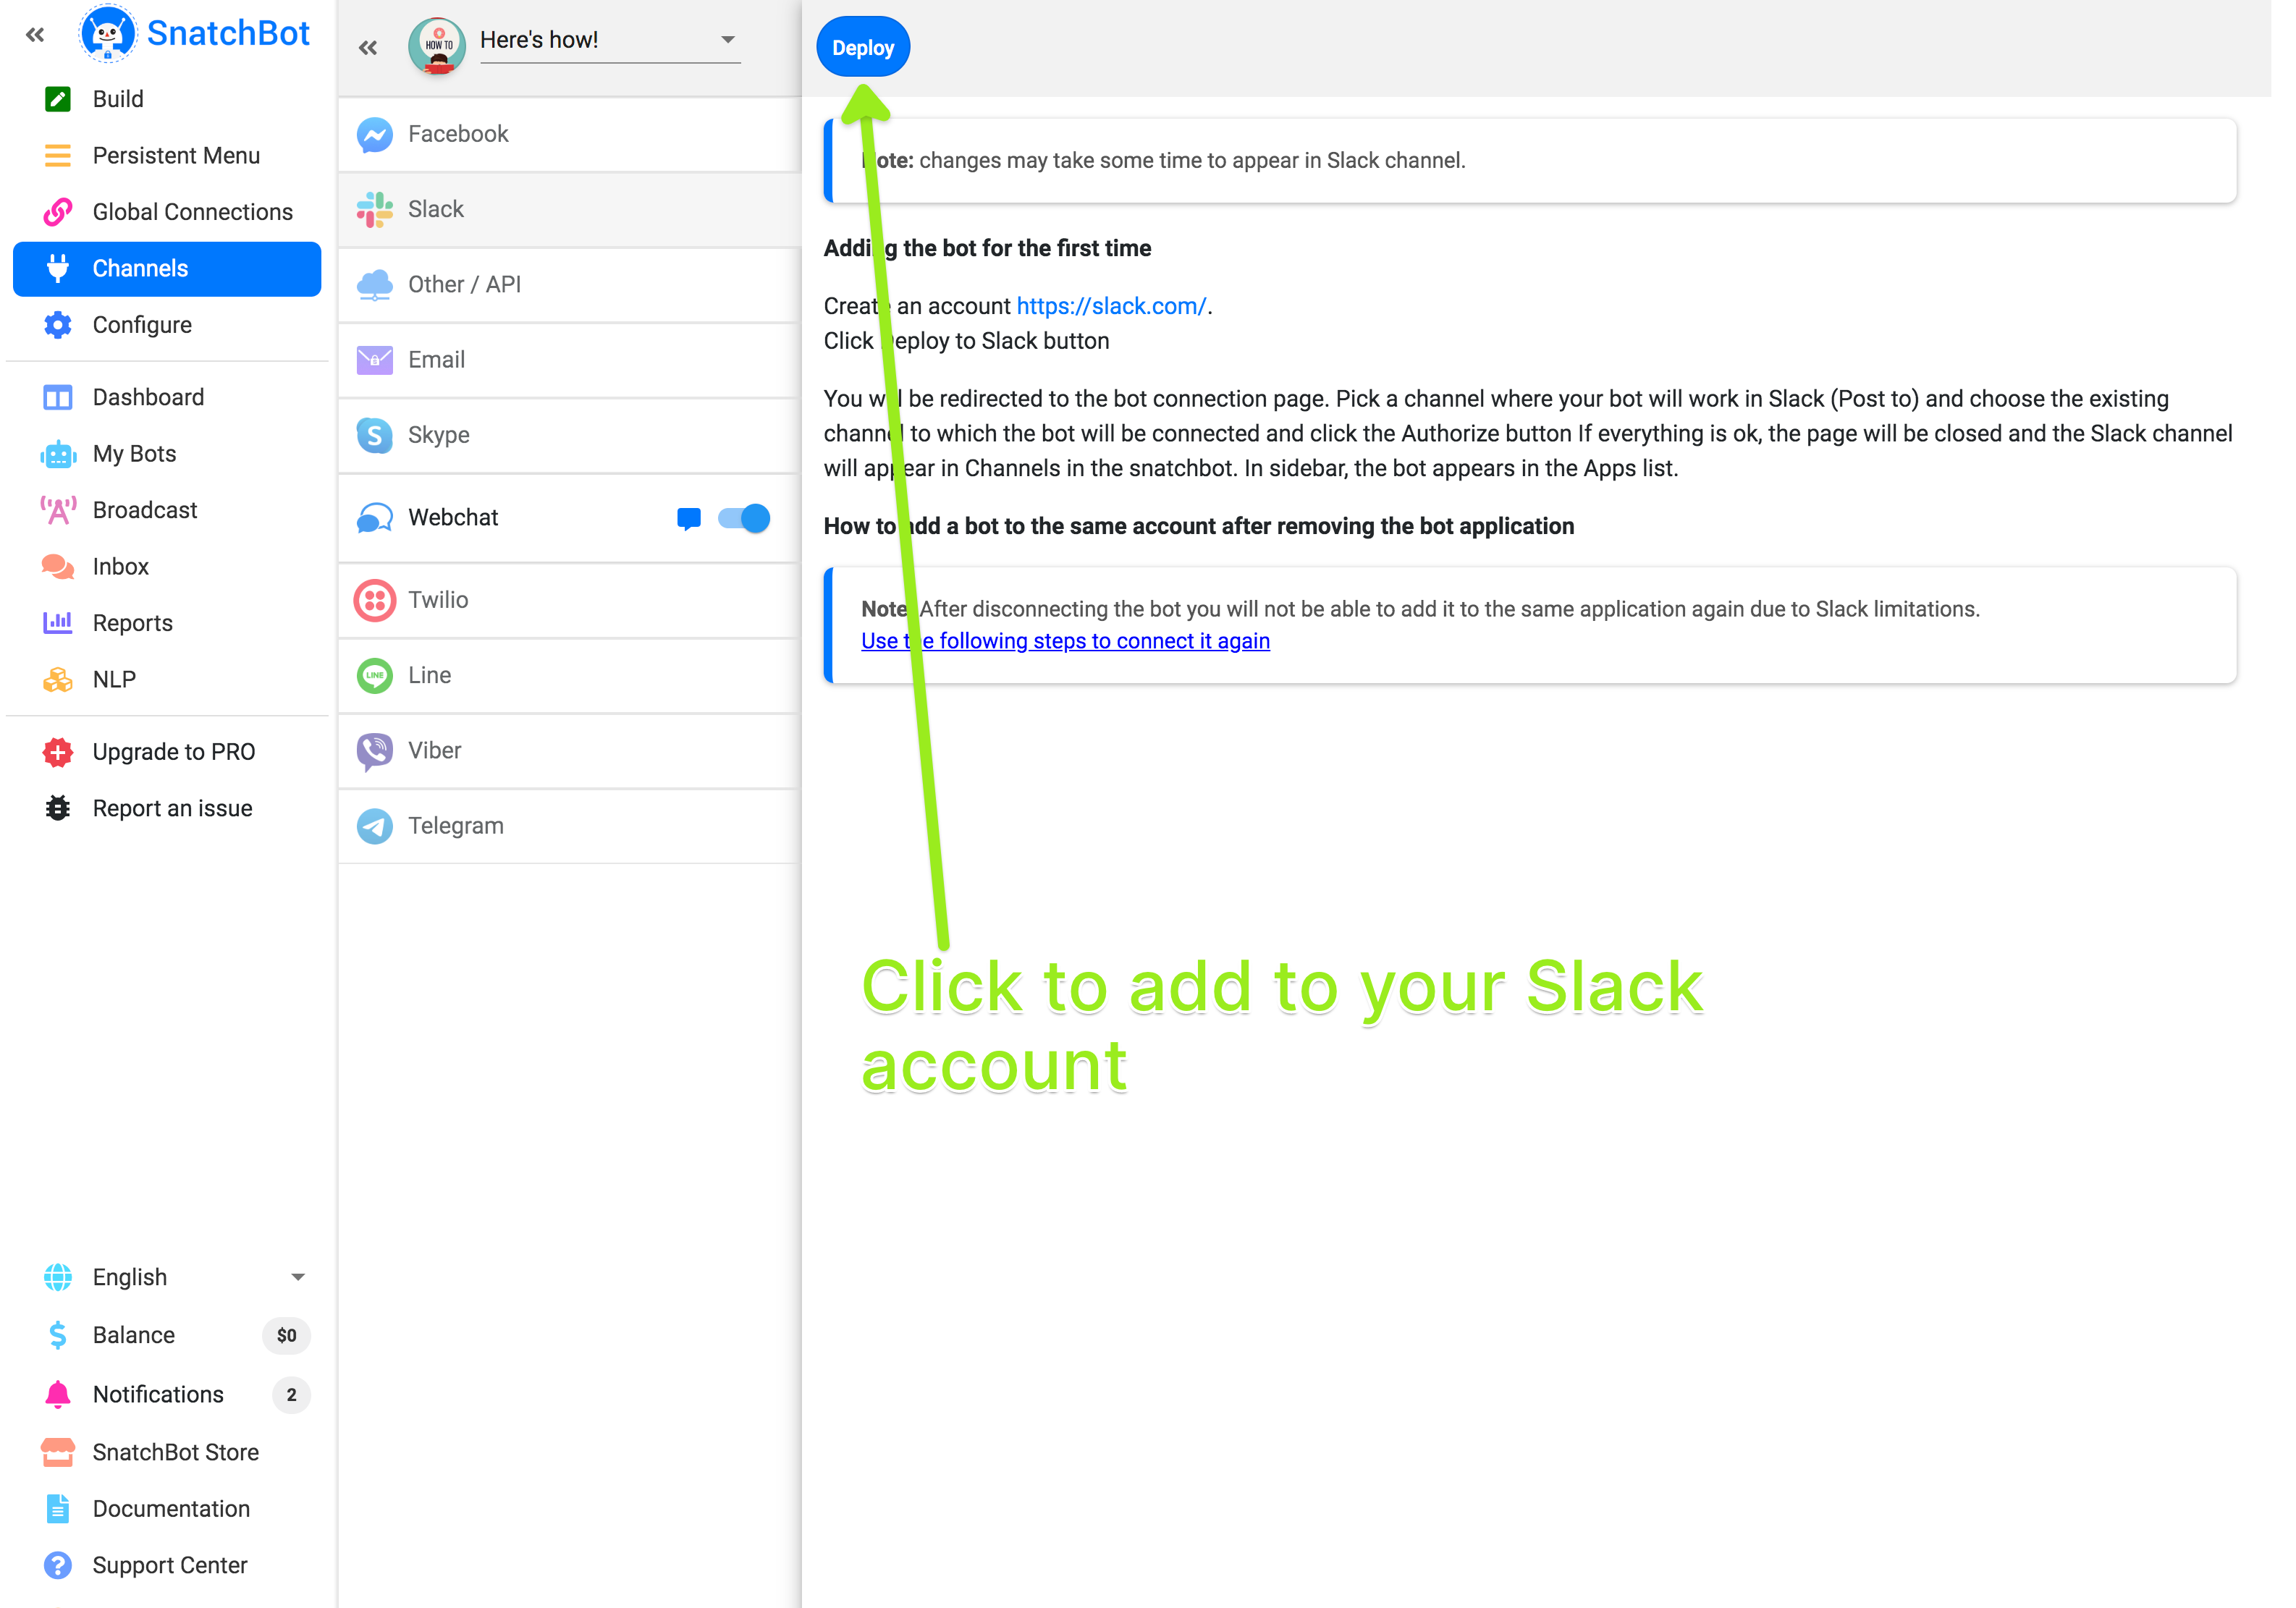Click the Skype channel icon
2296x1608 pixels.
pyautogui.click(x=375, y=435)
